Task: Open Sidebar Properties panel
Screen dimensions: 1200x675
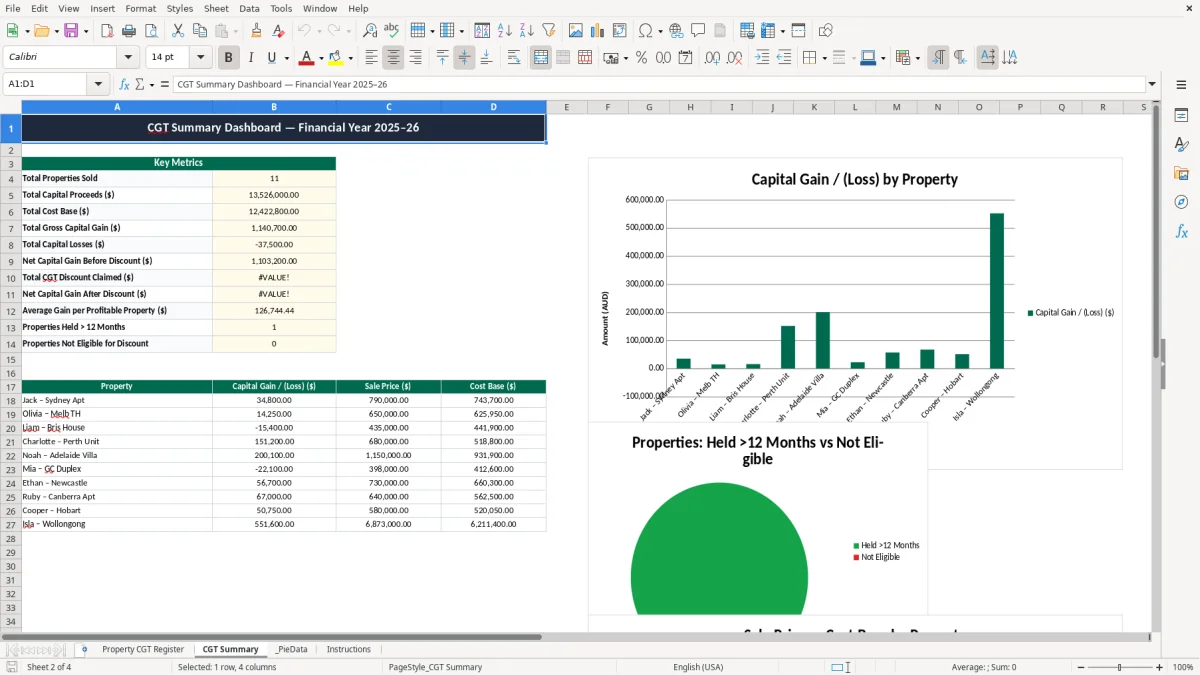Action: [1181, 116]
